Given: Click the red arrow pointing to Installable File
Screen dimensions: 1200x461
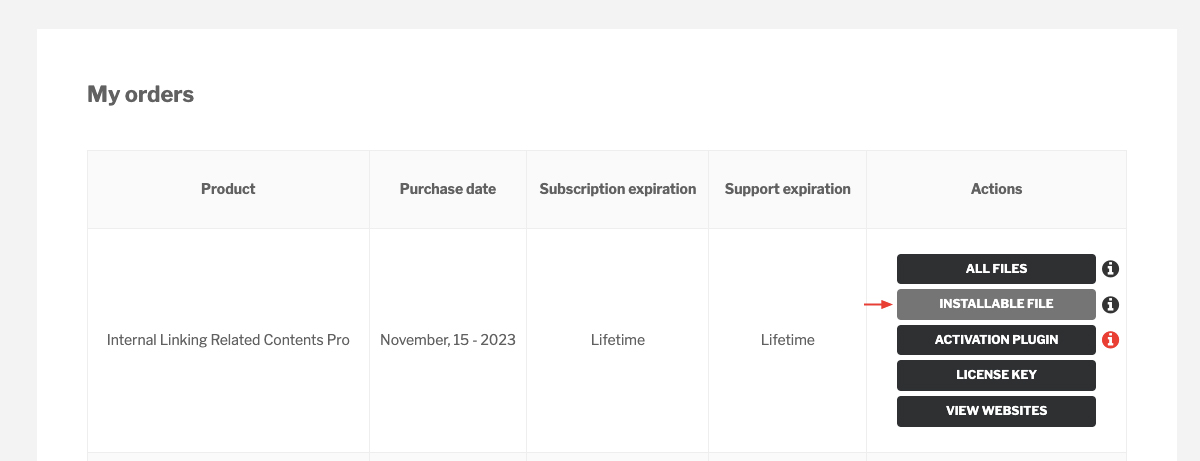Looking at the screenshot, I should (878, 304).
